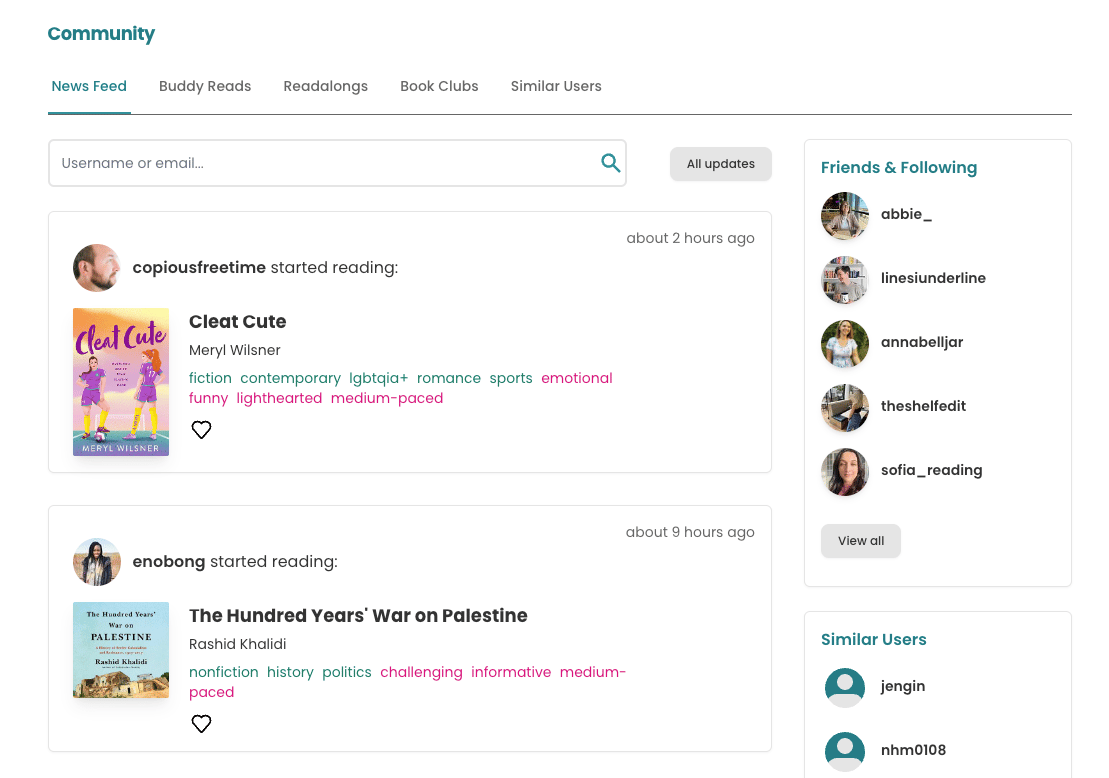Click the emotional mood tag

pos(577,378)
